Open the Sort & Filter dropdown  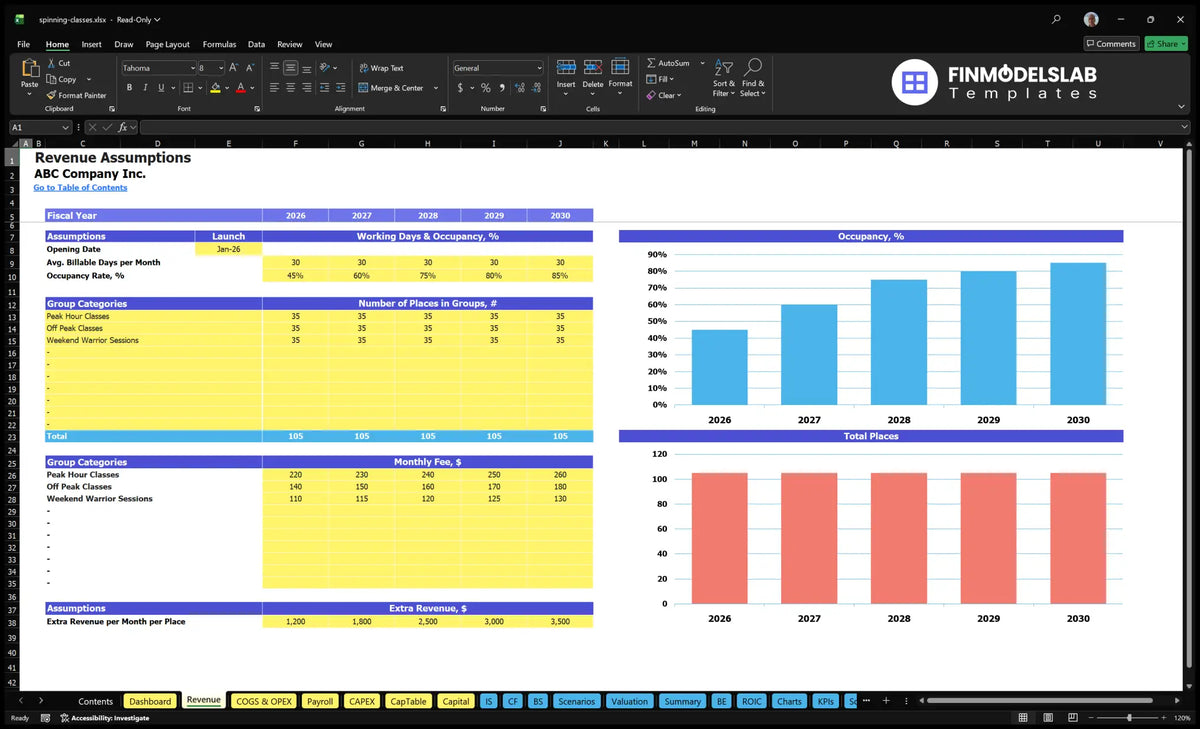724,78
